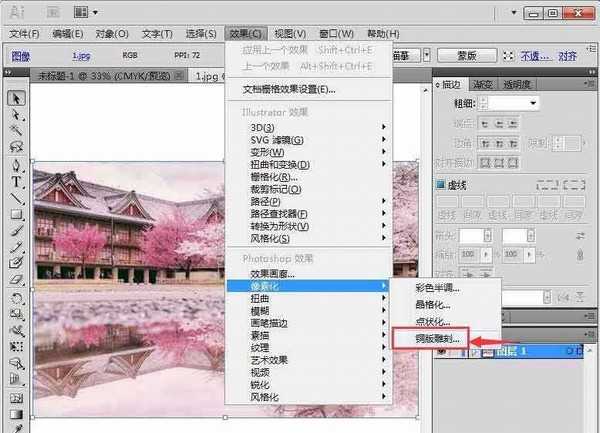Select the Direct Selection tool
600x433 pixels.
pos(16,114)
